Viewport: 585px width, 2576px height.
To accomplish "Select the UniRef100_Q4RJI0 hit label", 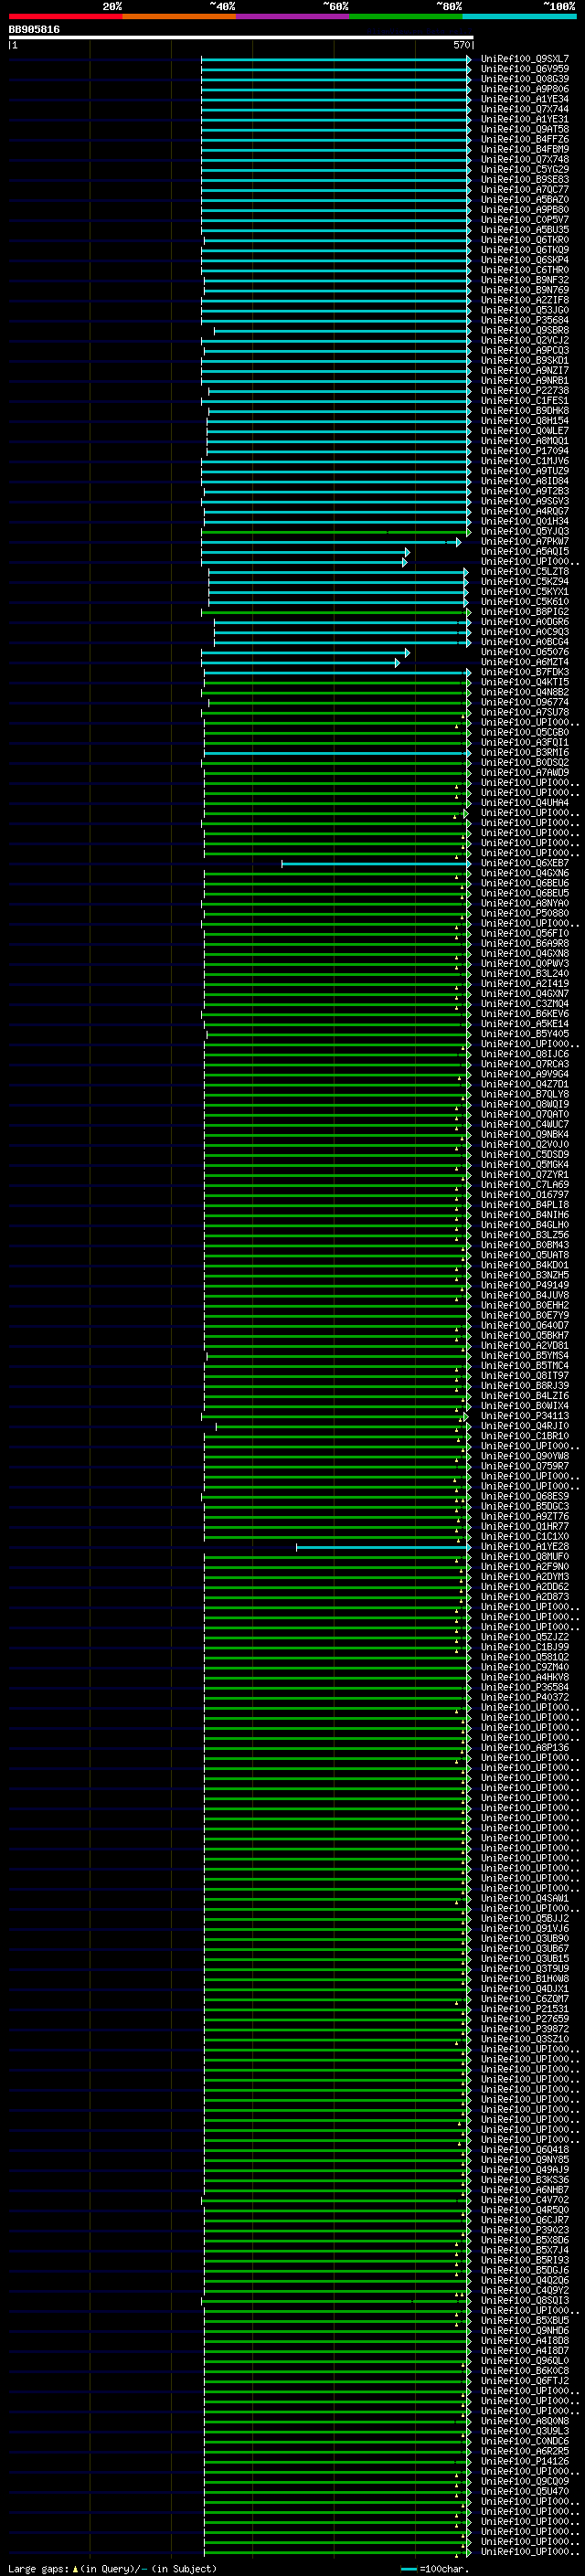I will pyautogui.click(x=525, y=1427).
